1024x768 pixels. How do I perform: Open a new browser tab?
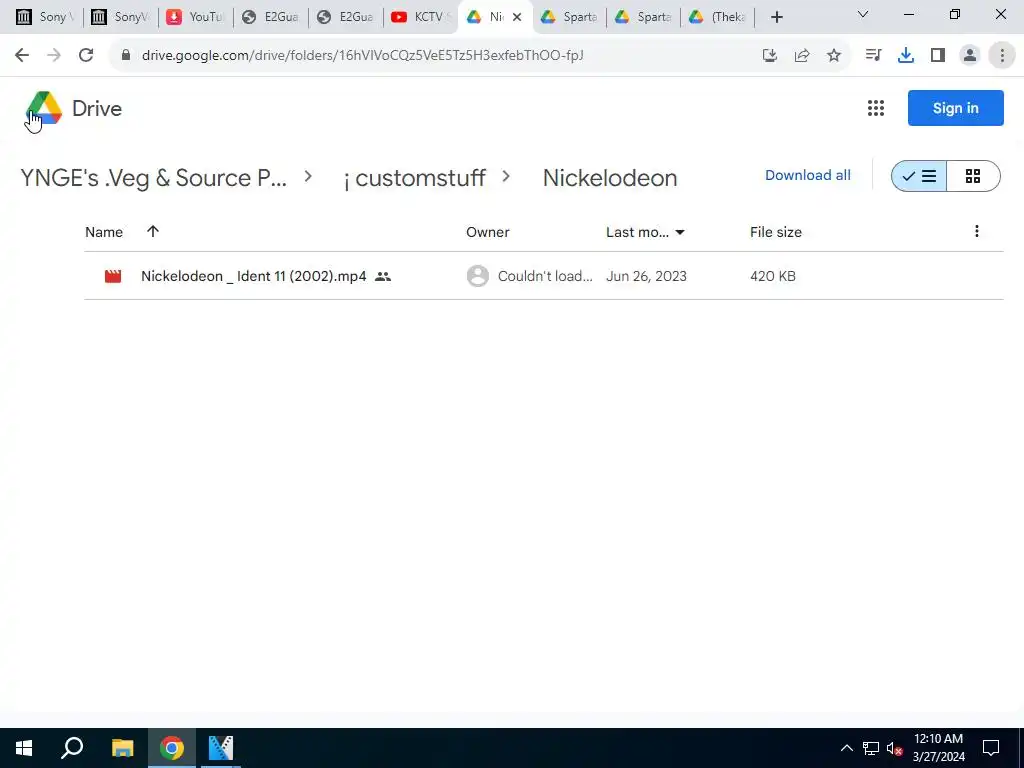click(x=776, y=17)
